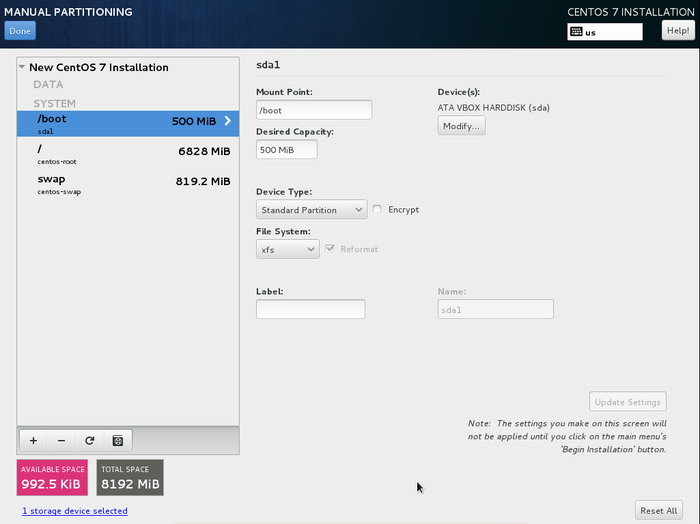This screenshot has width=700, height=524.
Task: Click the Update Settings button
Action: 628,402
